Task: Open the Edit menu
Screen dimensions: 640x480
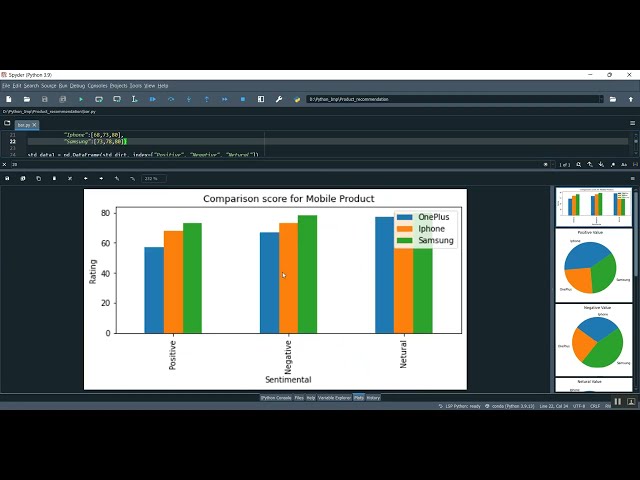Action: 17,86
